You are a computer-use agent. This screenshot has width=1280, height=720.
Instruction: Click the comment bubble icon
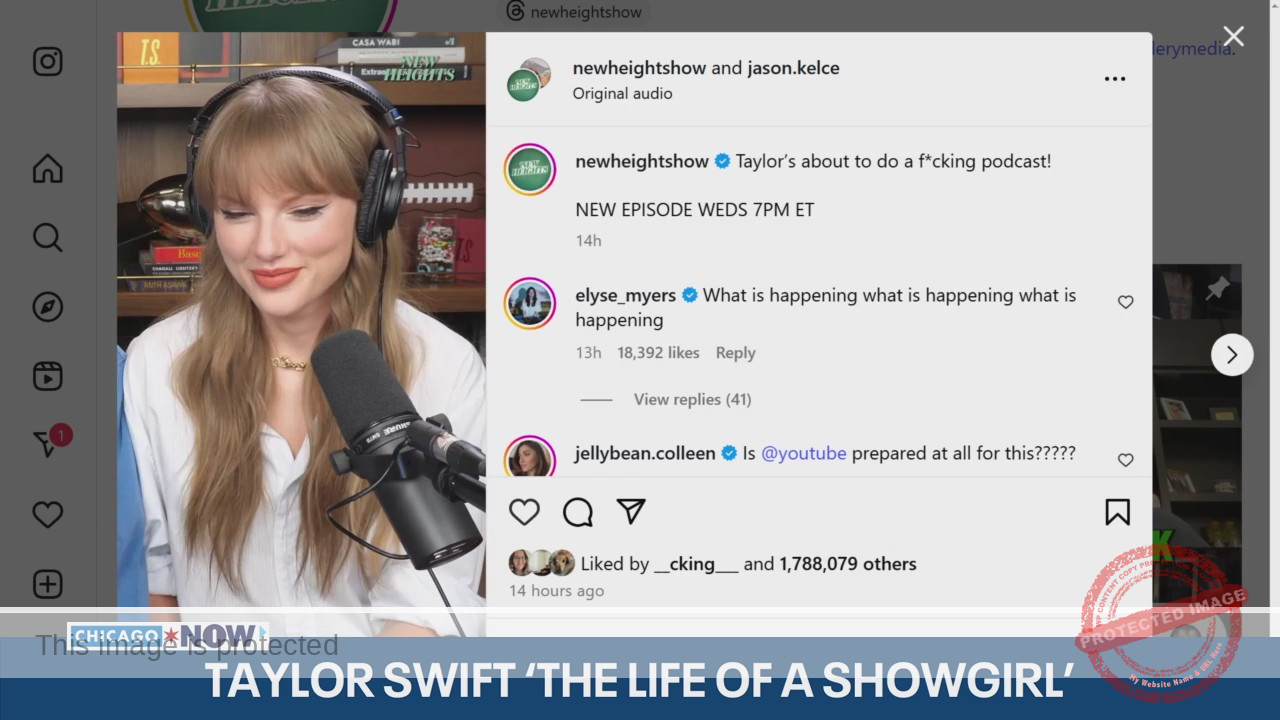578,512
